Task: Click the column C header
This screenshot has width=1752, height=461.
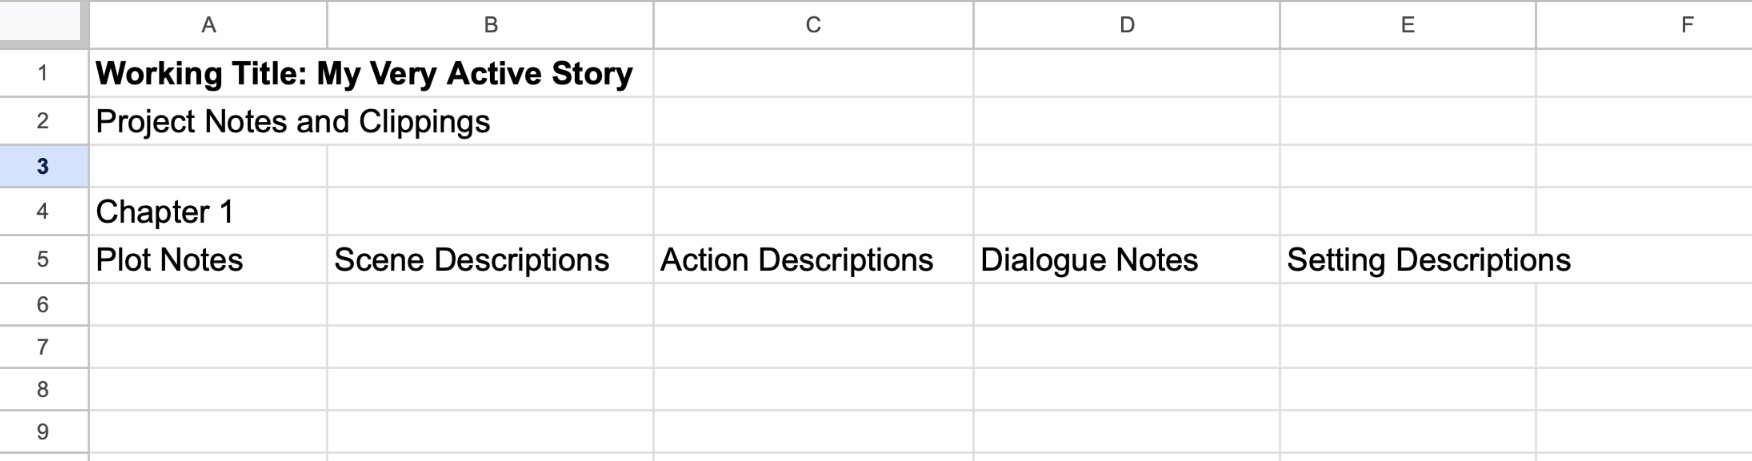Action: [x=813, y=25]
